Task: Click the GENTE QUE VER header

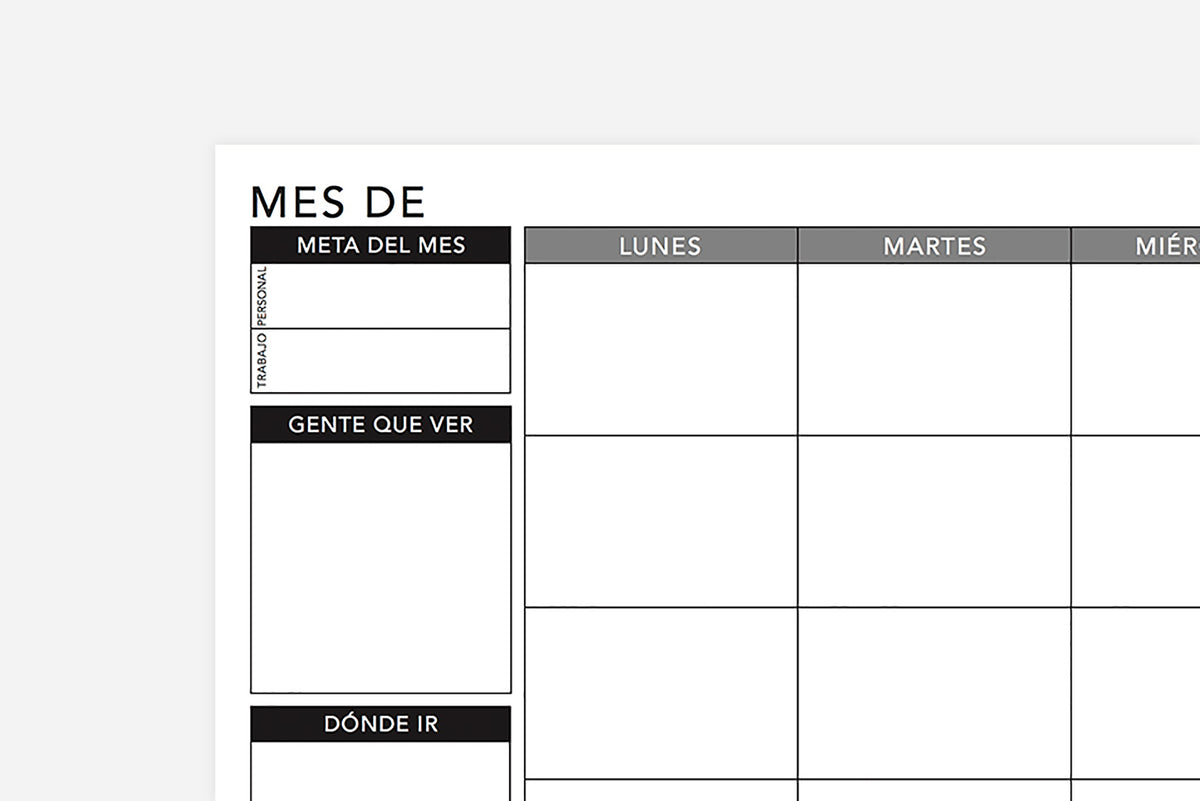Action: (381, 425)
